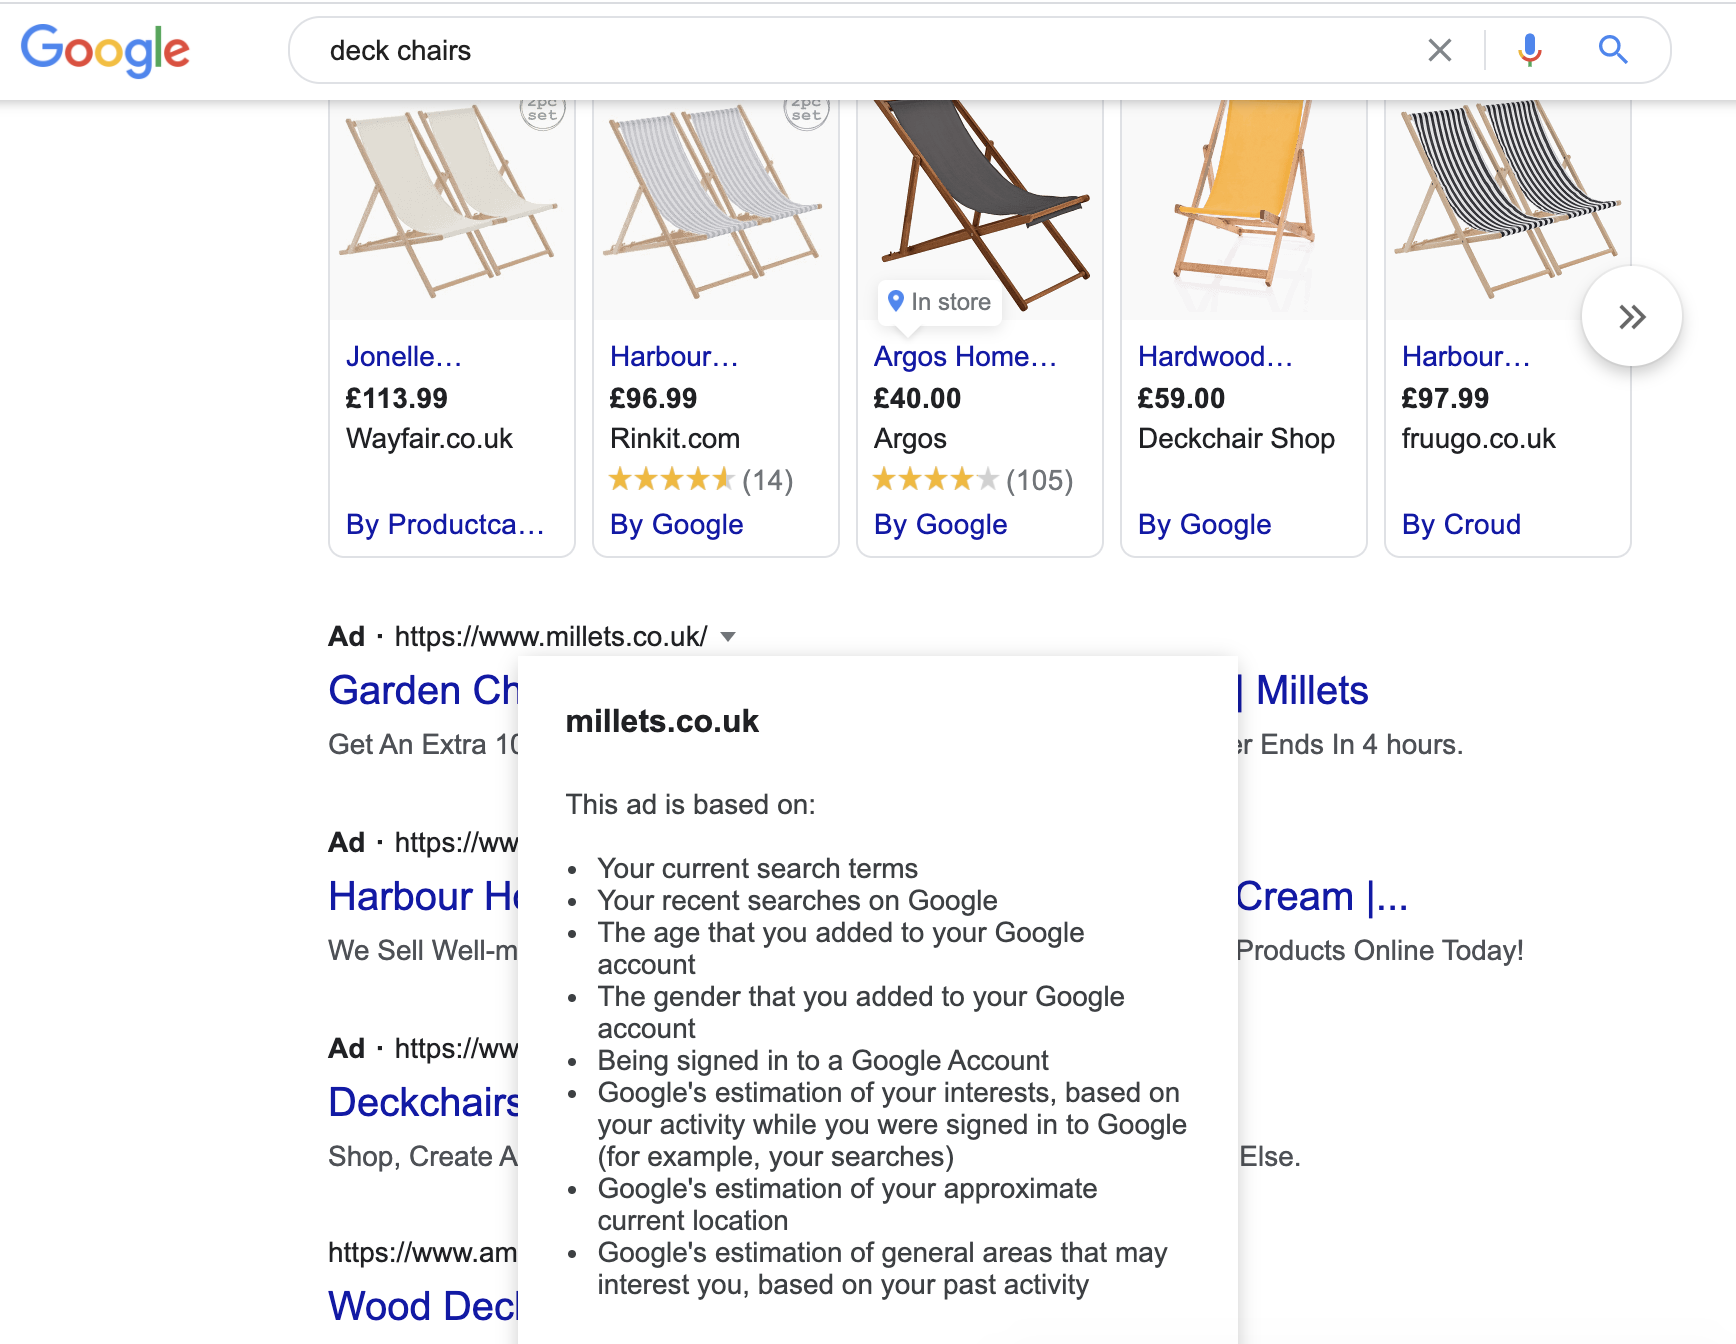Image resolution: width=1736 pixels, height=1344 pixels.
Task: Expand the millets.co.uk ad info dropdown arrow
Action: [x=728, y=637]
